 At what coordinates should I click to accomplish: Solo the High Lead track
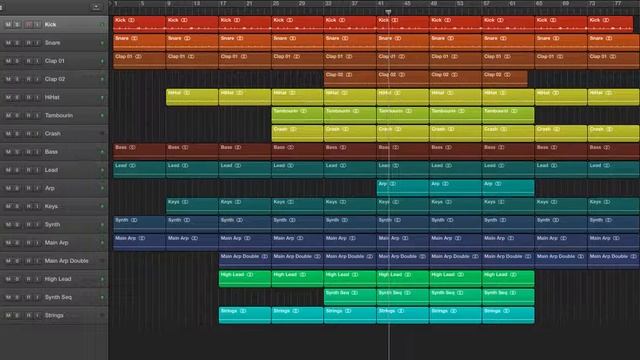pyautogui.click(x=17, y=279)
